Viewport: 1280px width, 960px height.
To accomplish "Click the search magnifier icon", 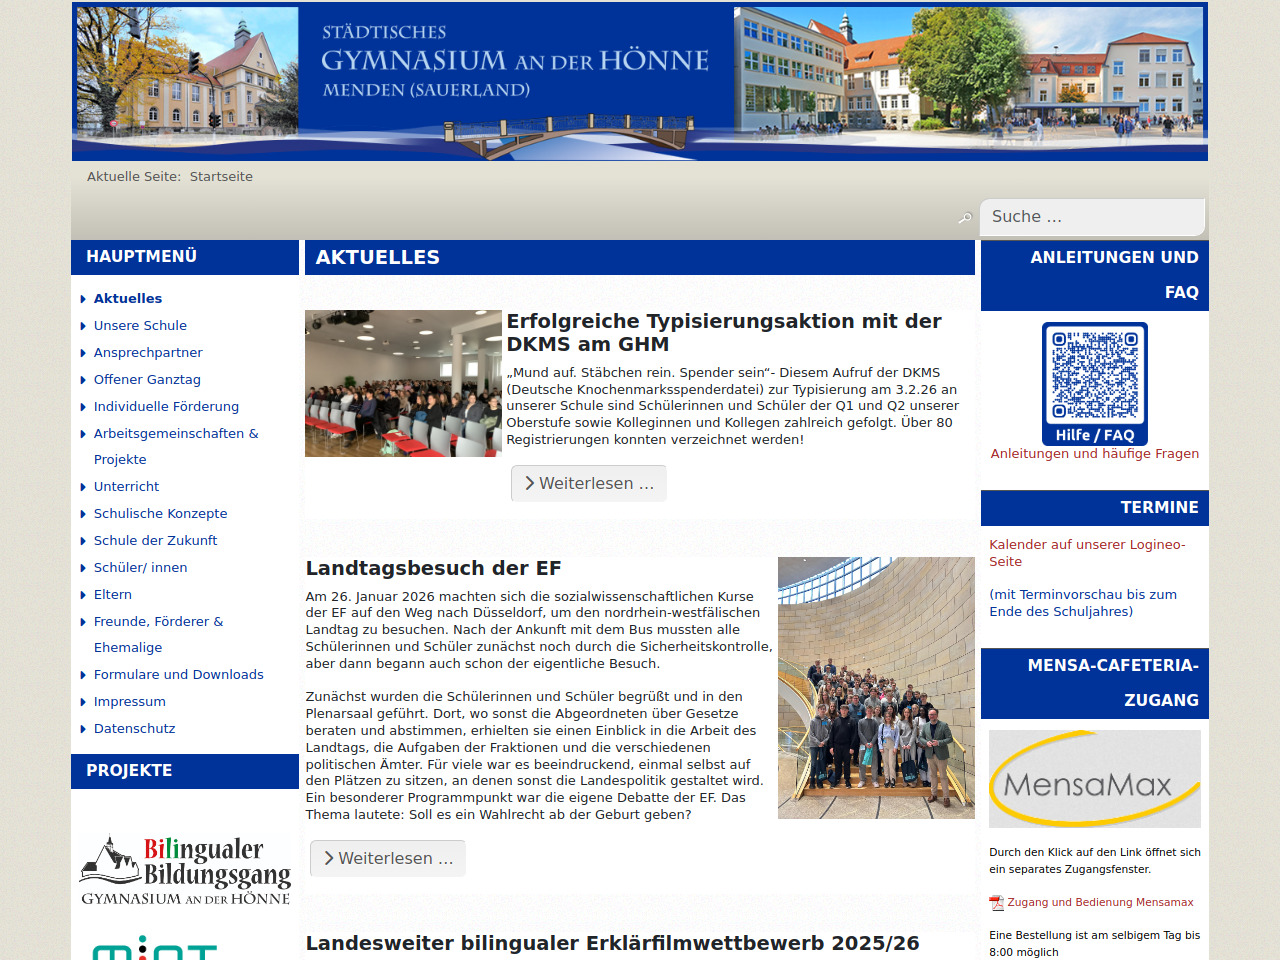I will [965, 218].
